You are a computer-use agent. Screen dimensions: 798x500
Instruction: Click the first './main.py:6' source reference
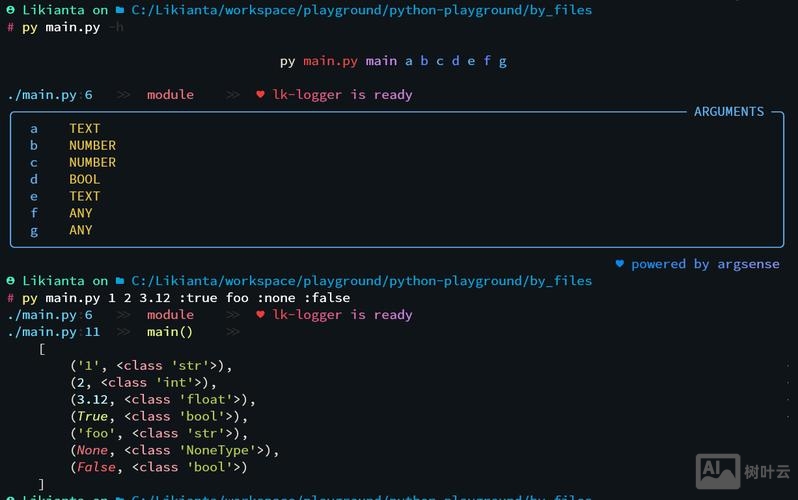click(50, 95)
